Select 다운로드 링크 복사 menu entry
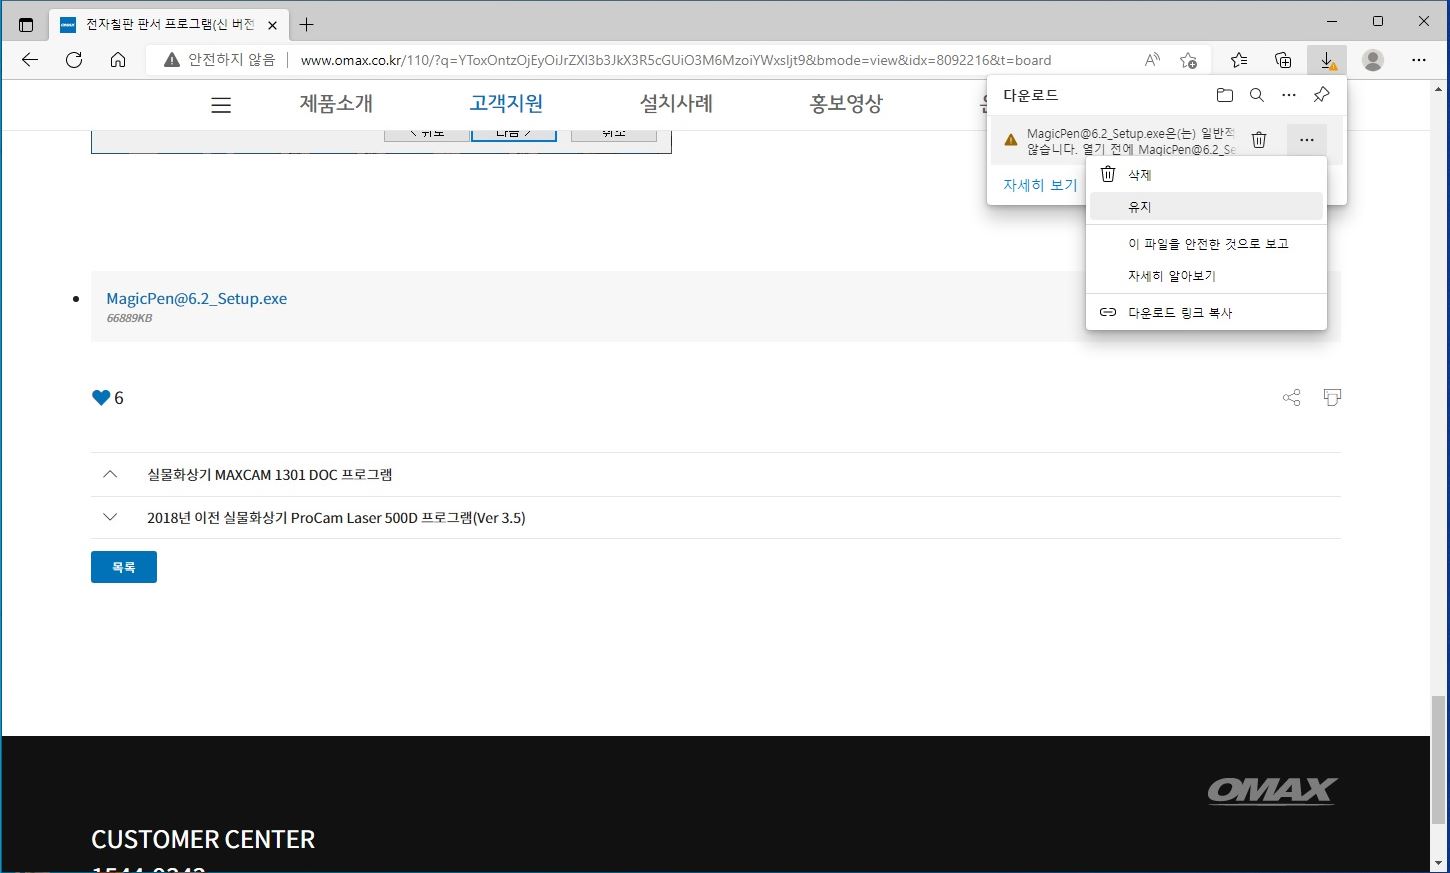The width and height of the screenshot is (1450, 873). click(1180, 313)
